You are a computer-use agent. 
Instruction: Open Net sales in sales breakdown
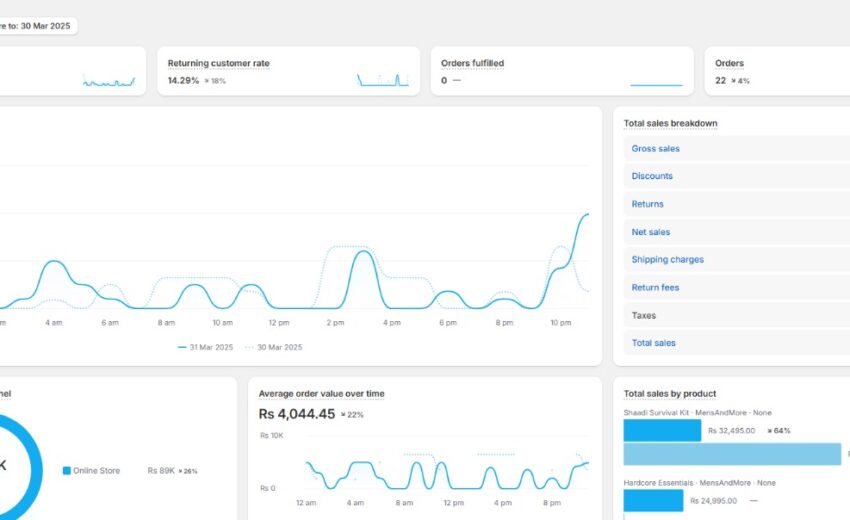click(x=651, y=232)
